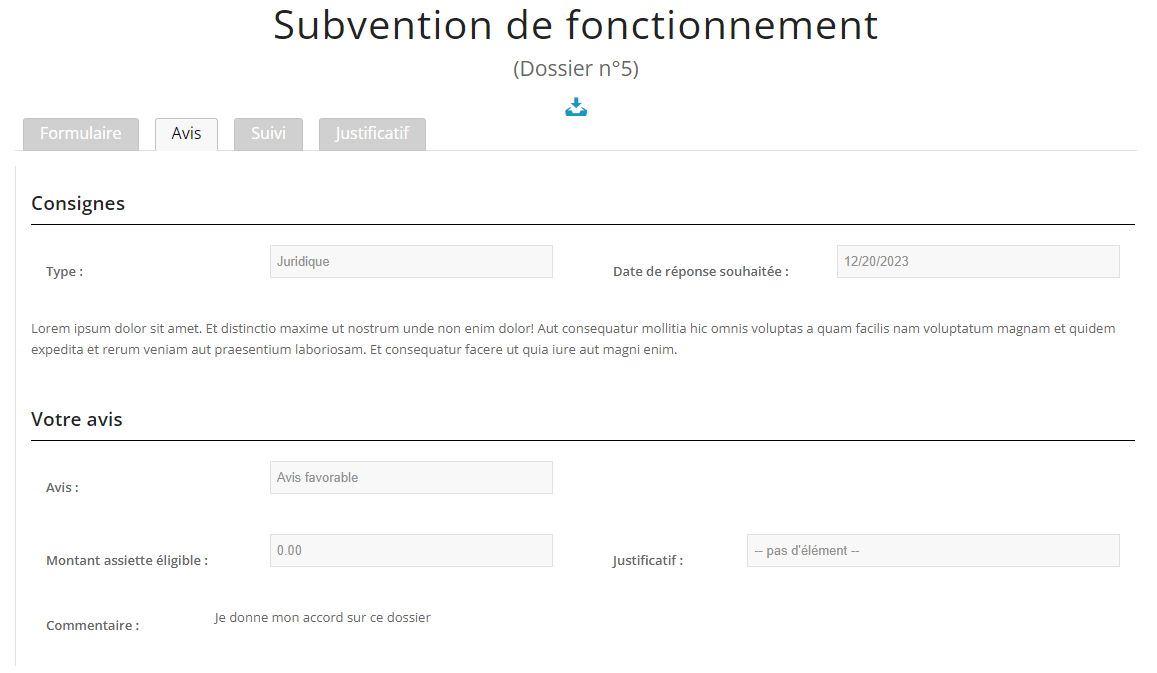Click the download dossier icon
This screenshot has width=1157, height=673.
(576, 107)
